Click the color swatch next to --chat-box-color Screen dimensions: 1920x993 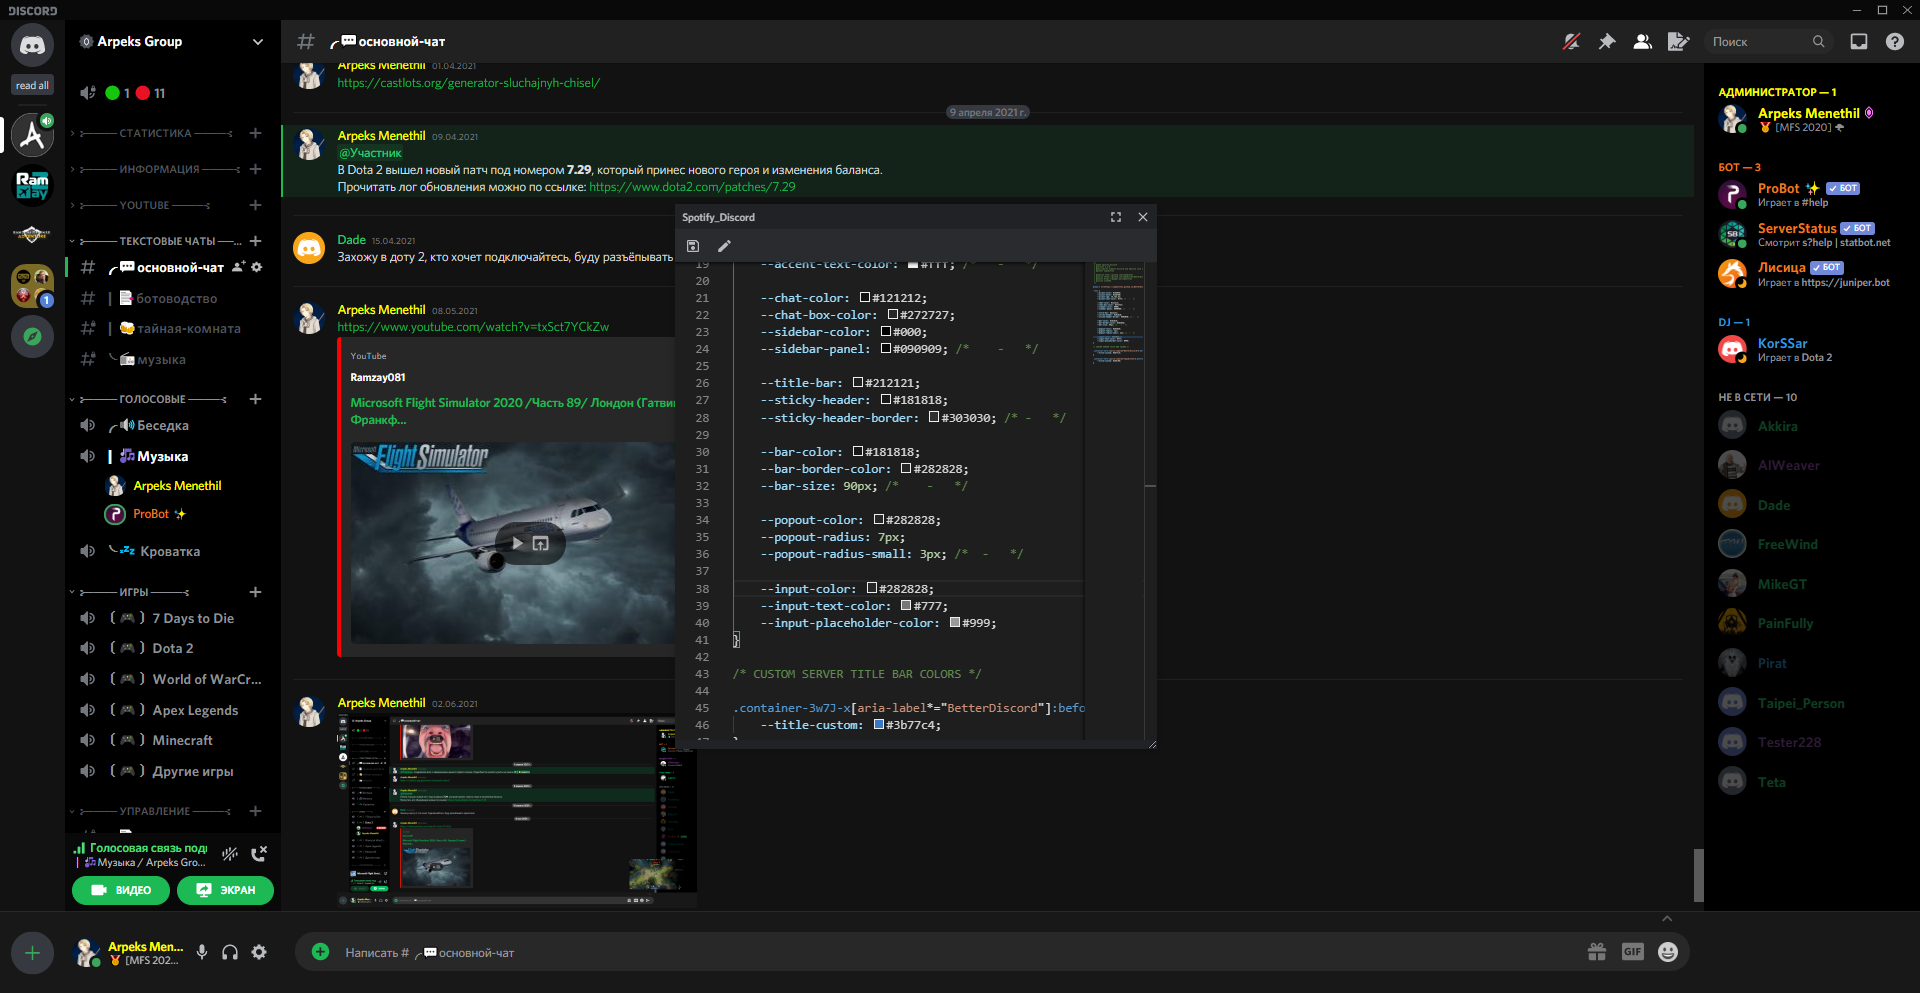coord(891,314)
